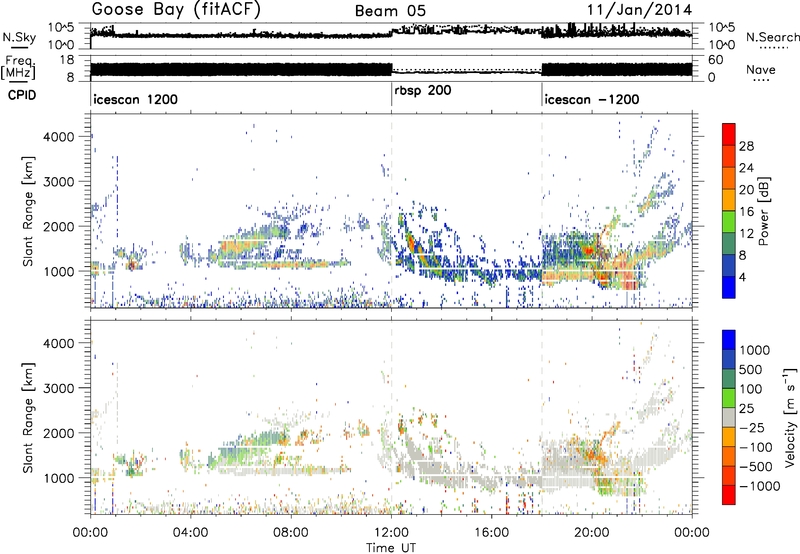800x554 pixels.
Task: Click the "08:00" time tick label
Action: [290, 532]
